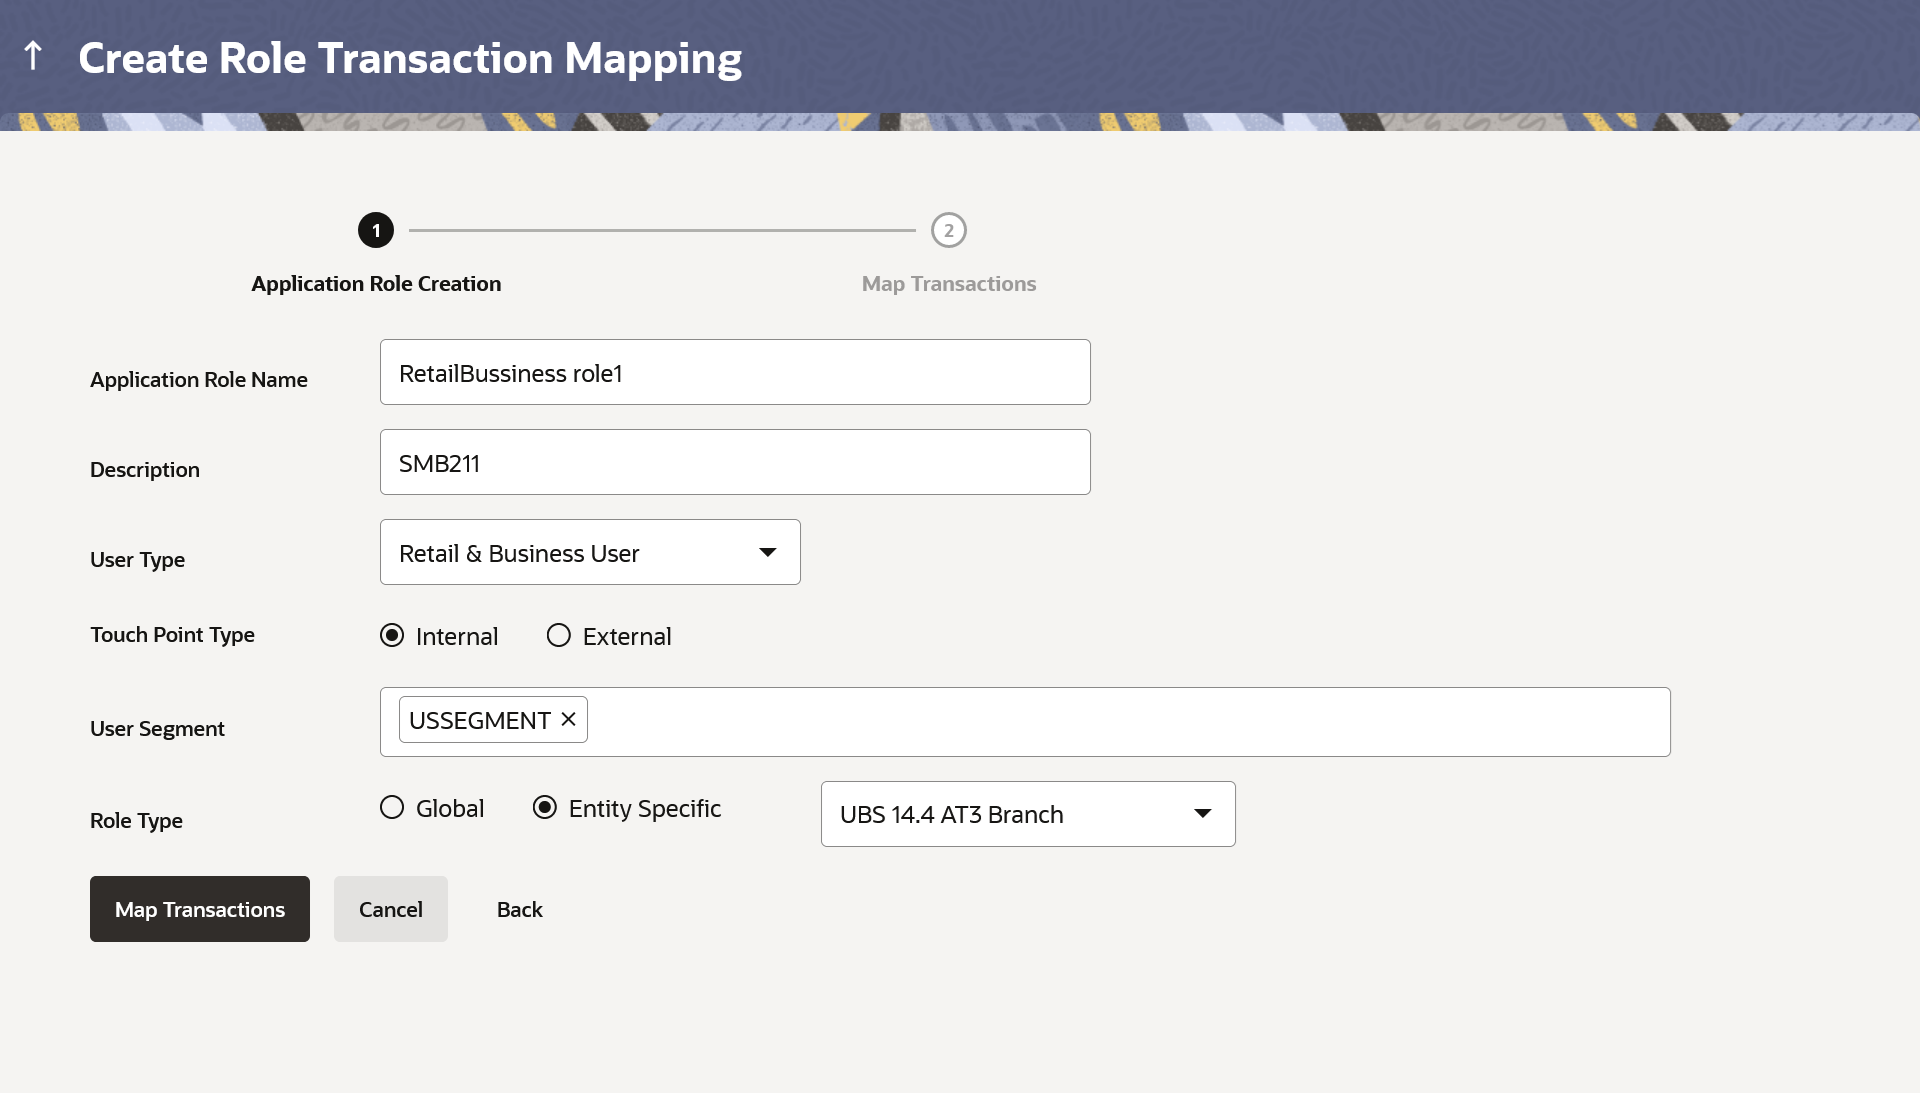Image resolution: width=1920 pixels, height=1093 pixels.
Task: Select Internal touch point type
Action: point(392,636)
